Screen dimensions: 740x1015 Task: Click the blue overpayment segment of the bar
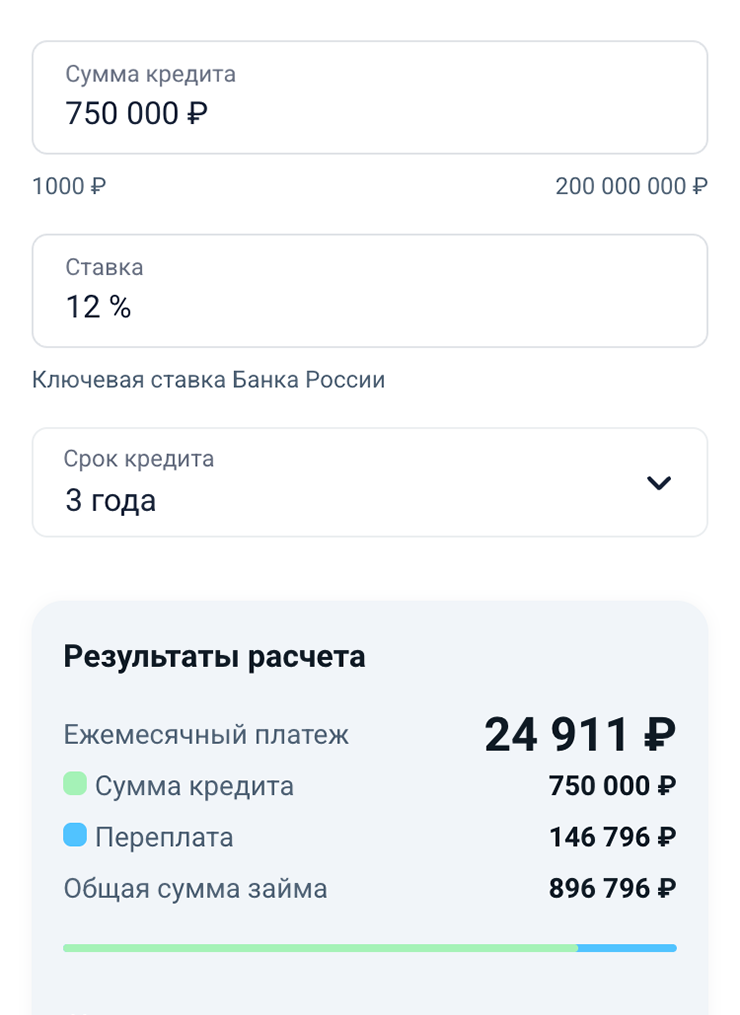click(627, 947)
